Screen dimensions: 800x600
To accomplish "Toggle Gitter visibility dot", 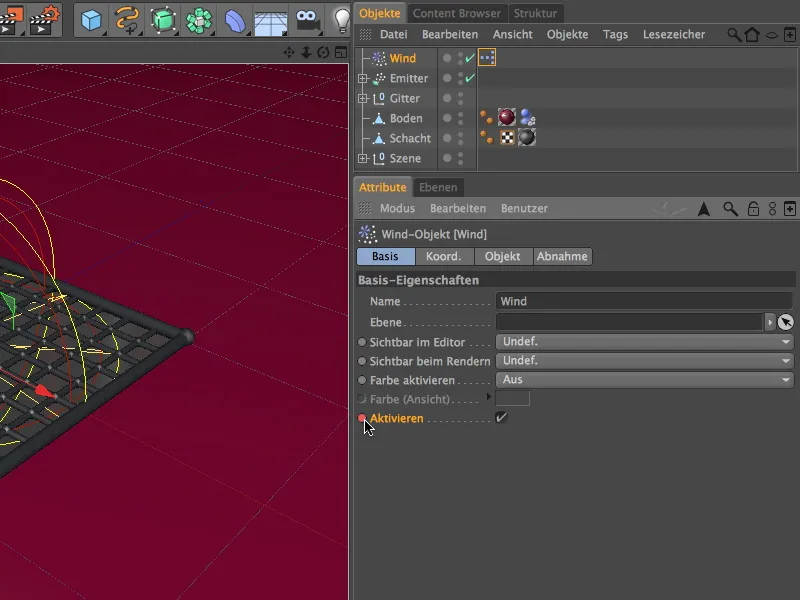I will [447, 98].
